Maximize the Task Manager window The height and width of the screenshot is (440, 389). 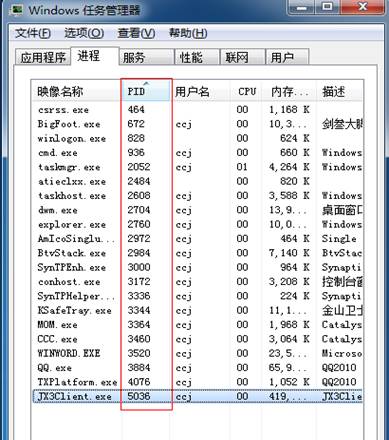point(327,7)
